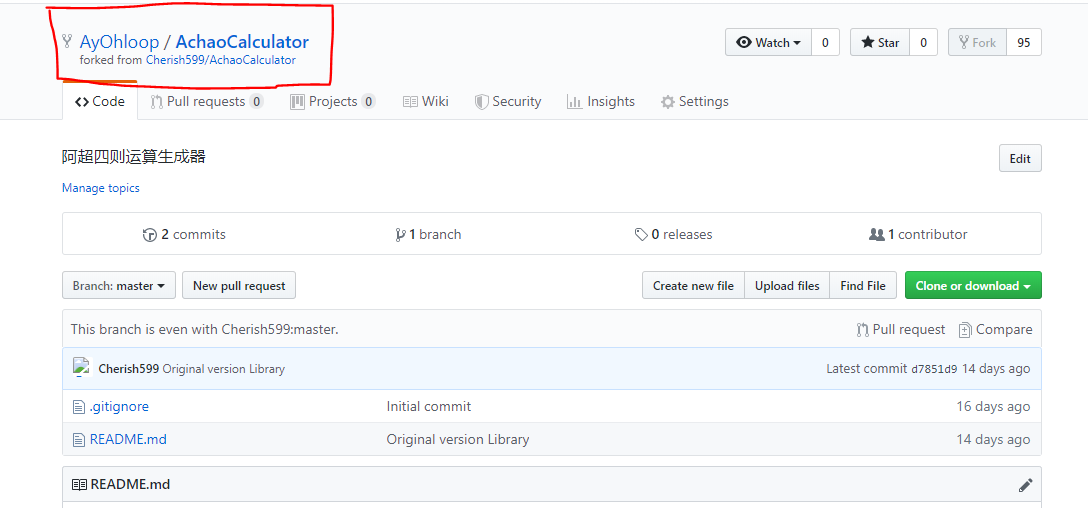
Task: Switch to the Projects tab
Action: 332,101
